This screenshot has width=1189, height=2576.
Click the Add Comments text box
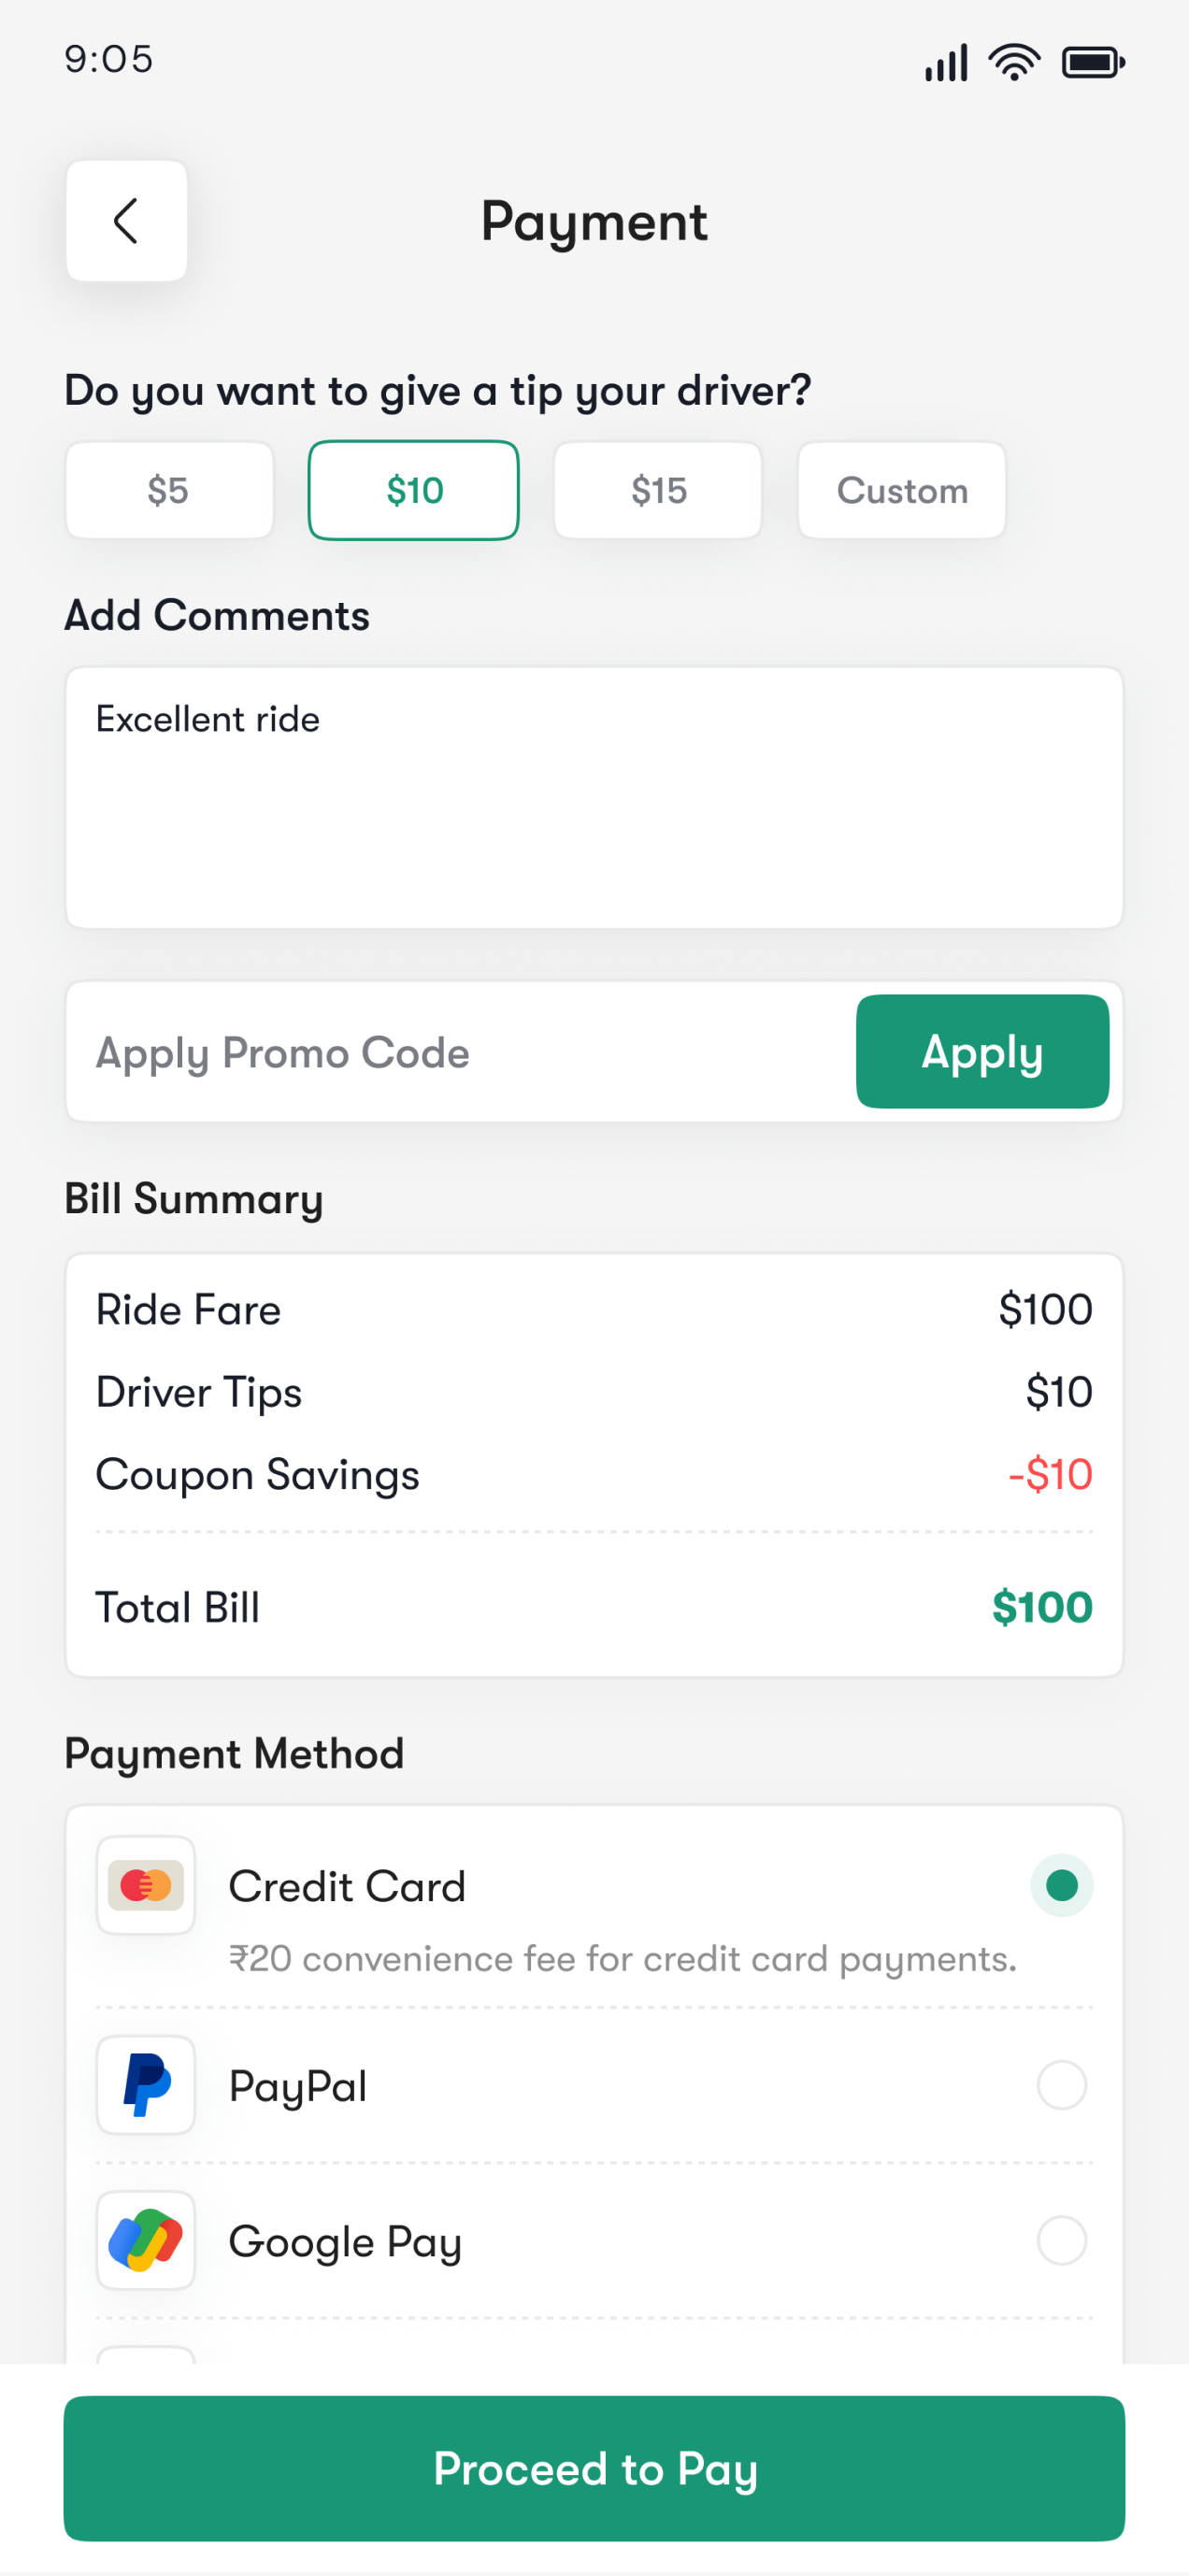(594, 798)
